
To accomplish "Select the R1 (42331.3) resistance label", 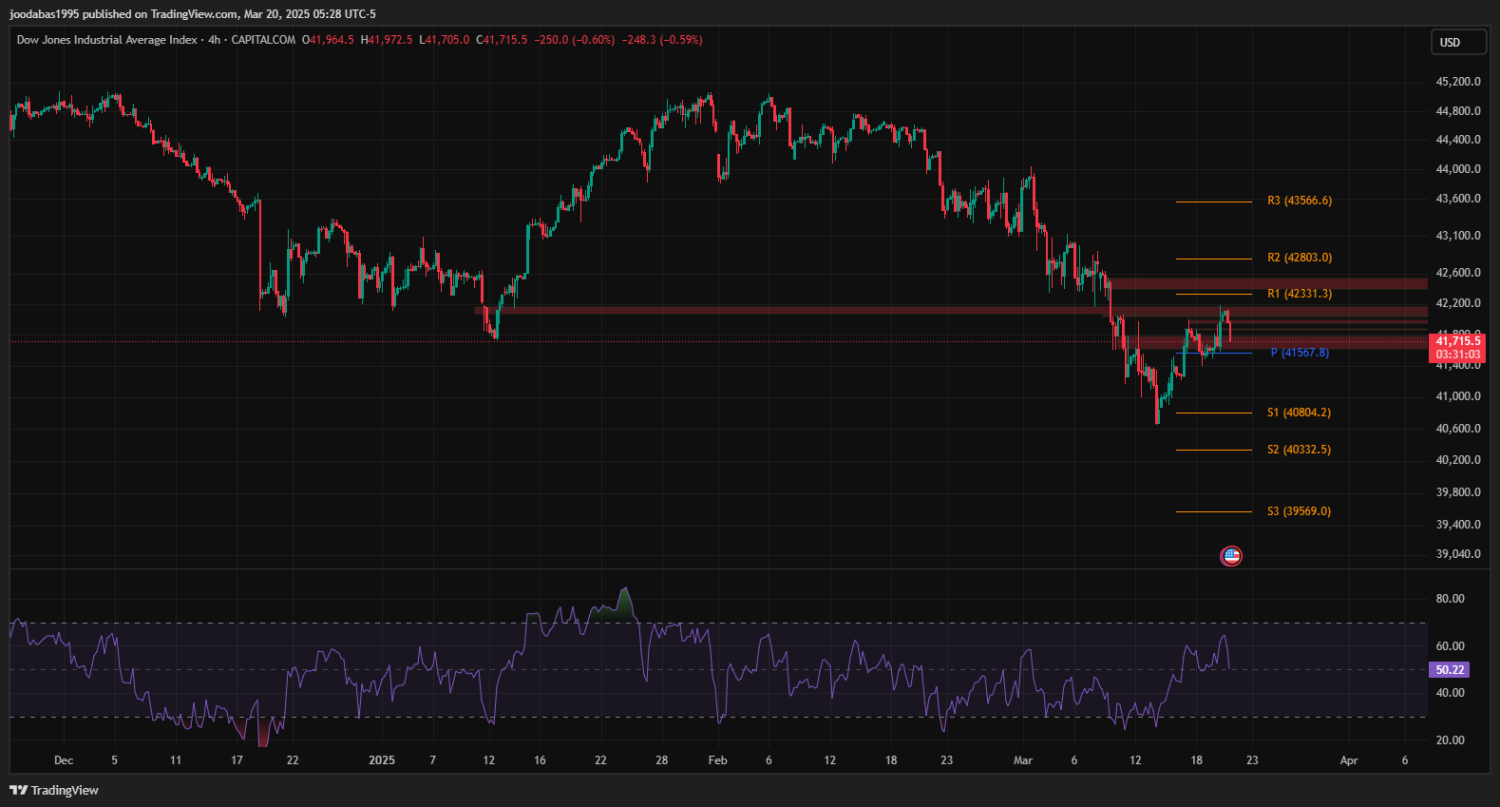I will pos(1299,294).
